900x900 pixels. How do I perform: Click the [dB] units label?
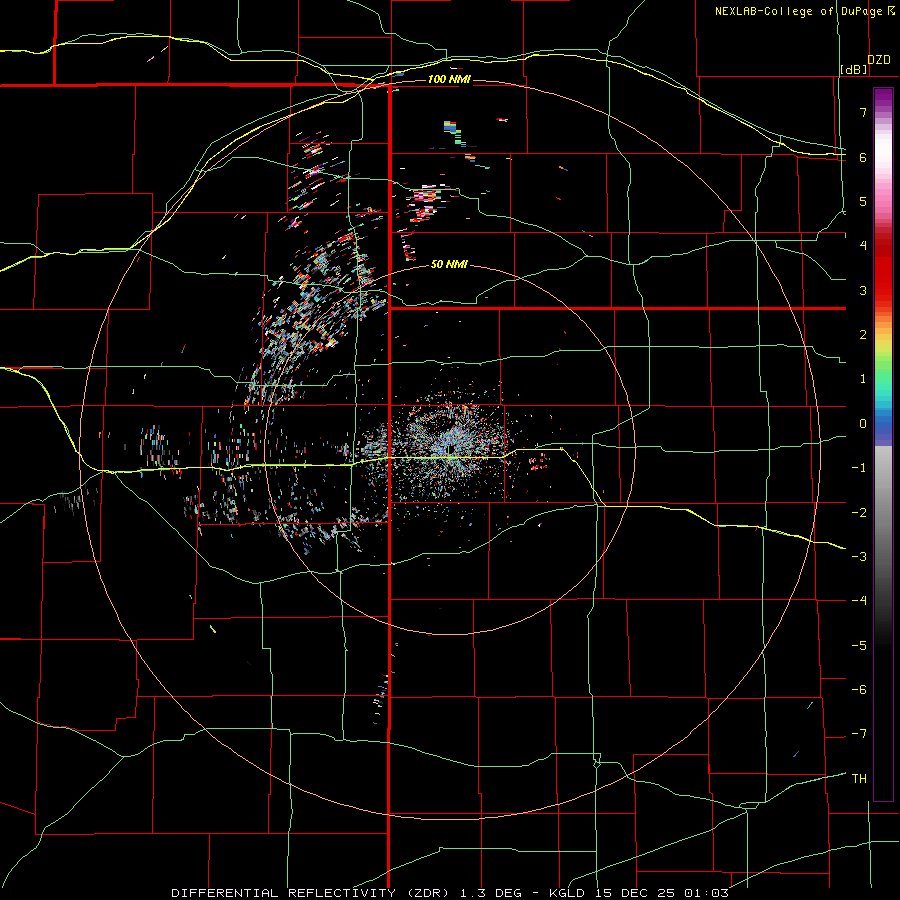coord(854,69)
